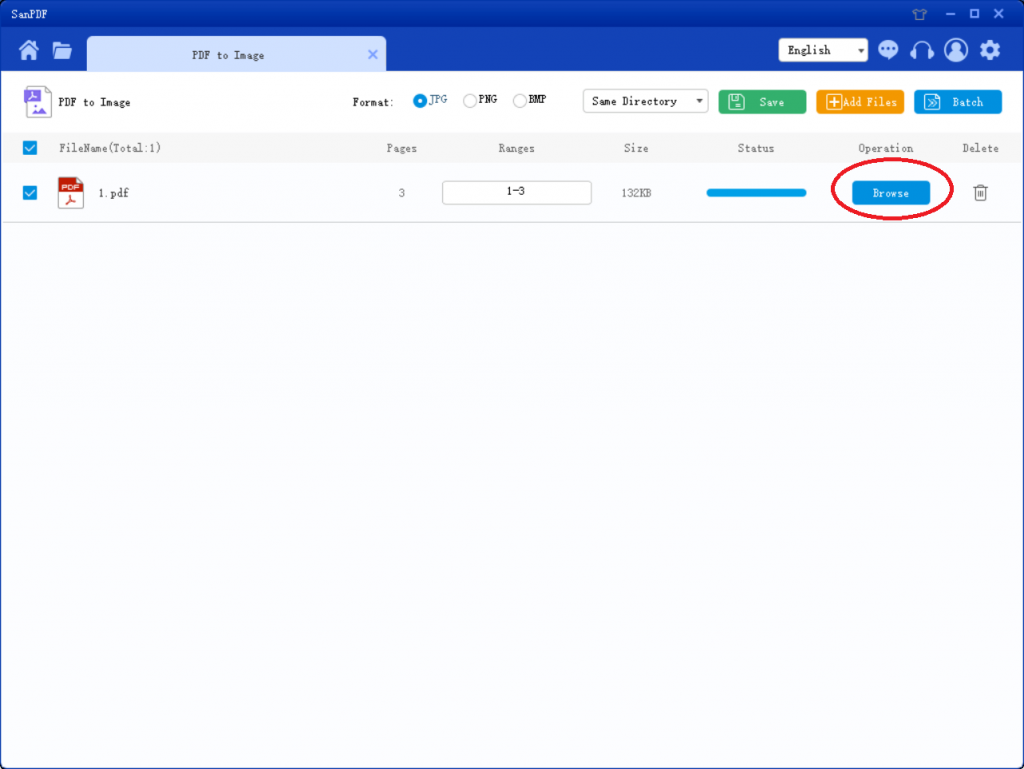The height and width of the screenshot is (769, 1024).
Task: Maximize the SanPDF window
Action: click(x=974, y=14)
